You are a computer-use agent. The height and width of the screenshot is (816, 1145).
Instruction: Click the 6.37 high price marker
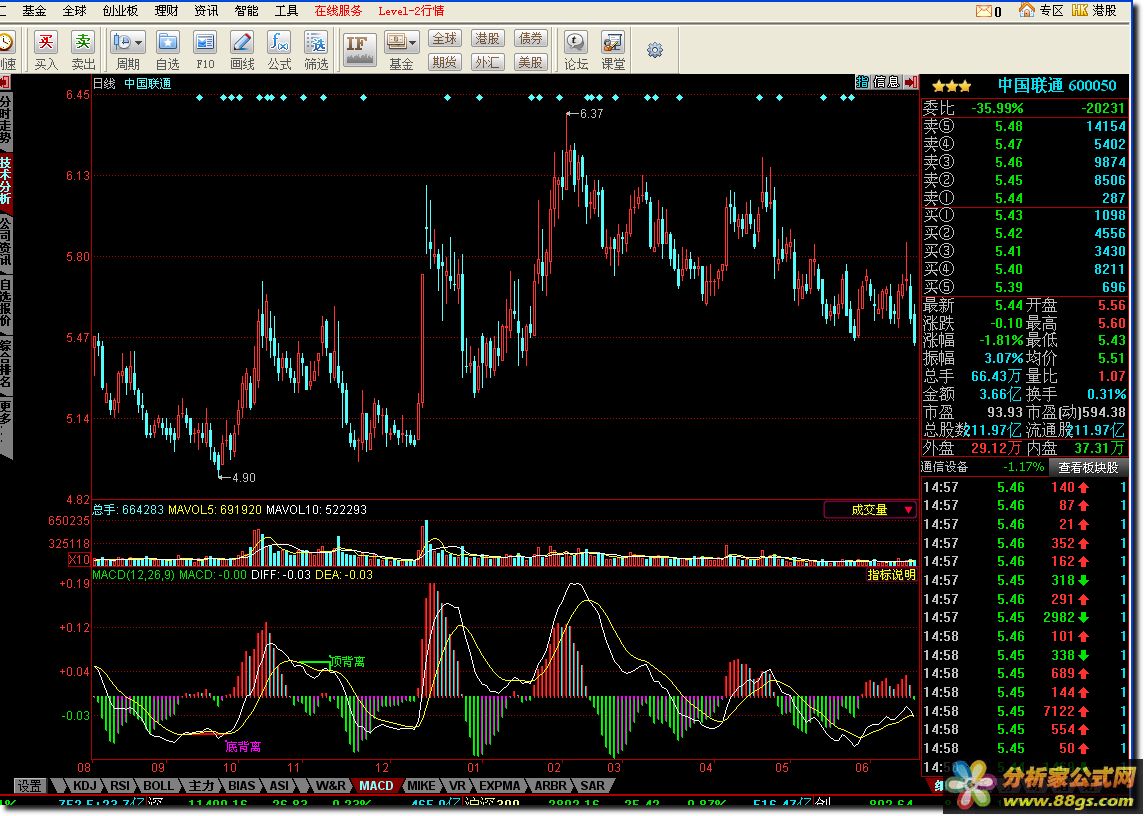coord(591,114)
